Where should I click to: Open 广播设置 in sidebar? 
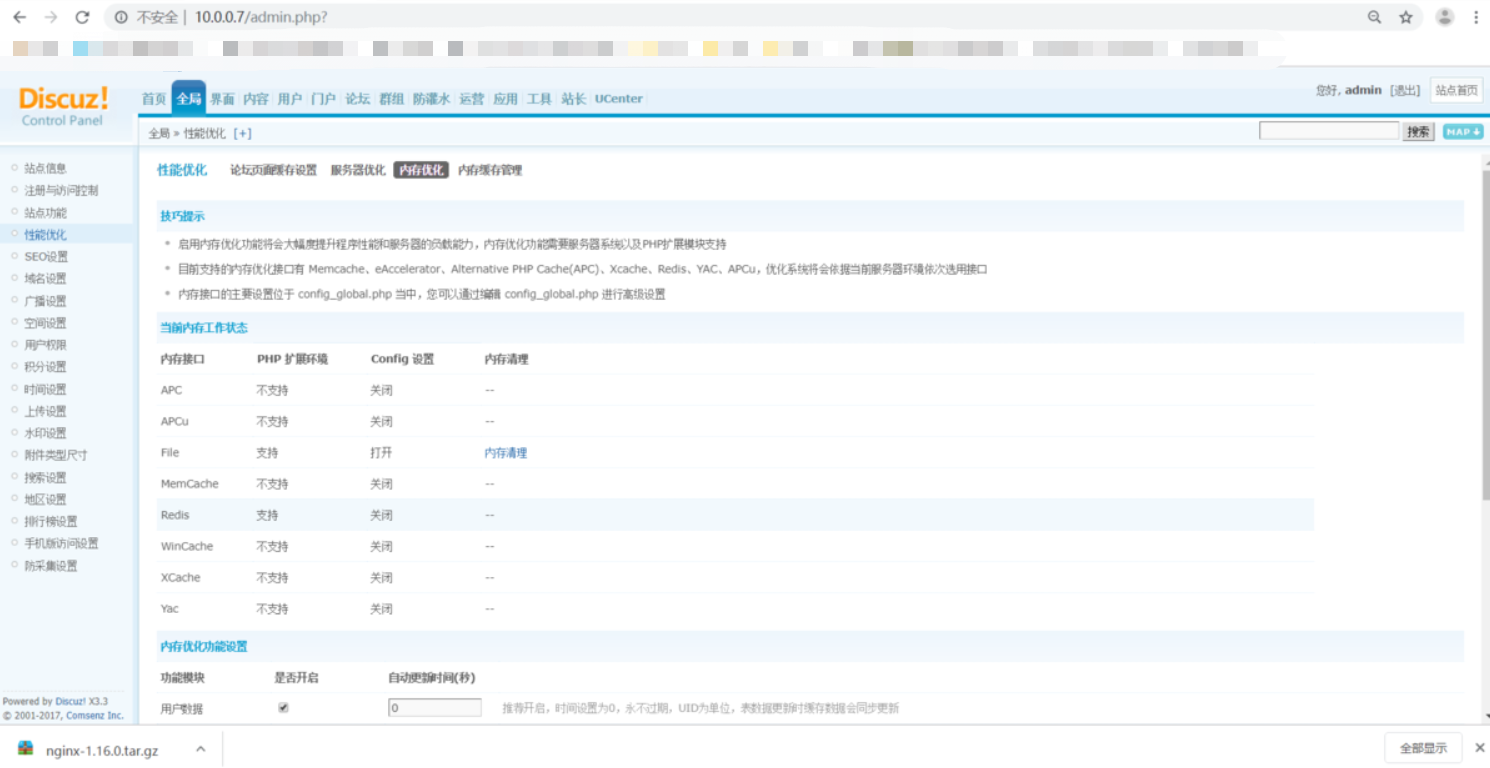tap(45, 300)
